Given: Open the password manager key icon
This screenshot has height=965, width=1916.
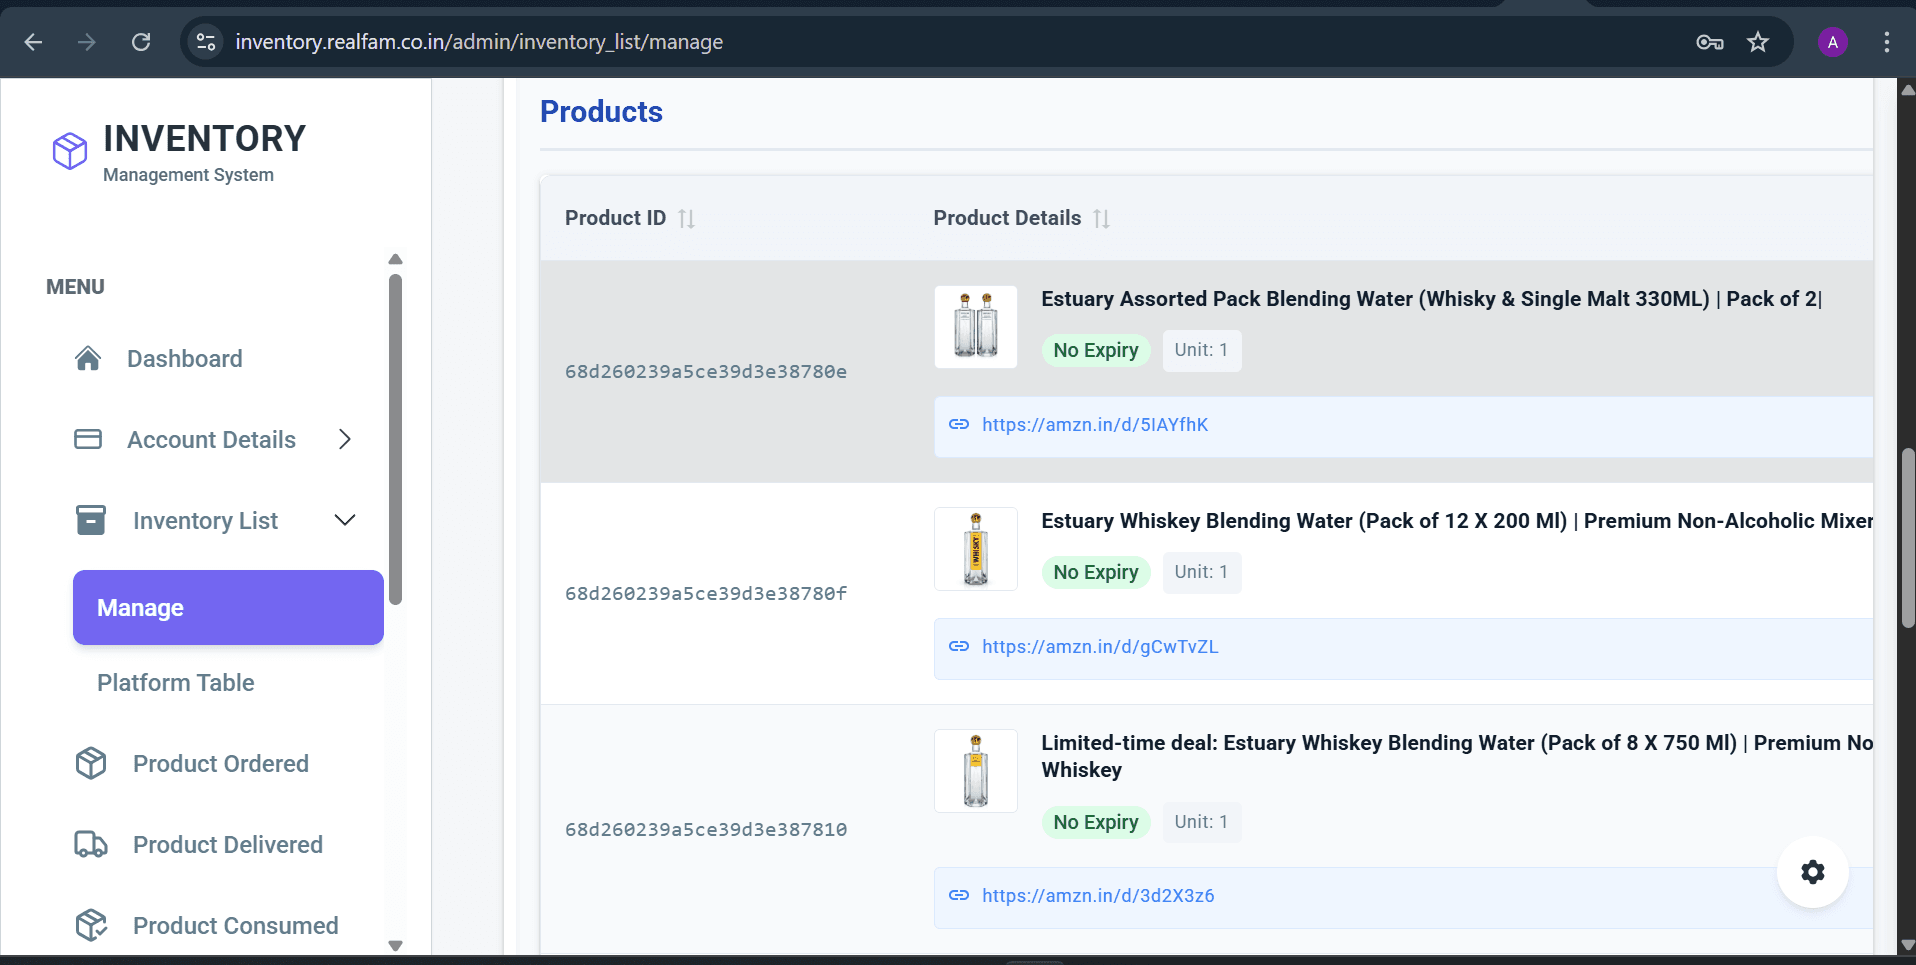Looking at the screenshot, I should tap(1709, 42).
